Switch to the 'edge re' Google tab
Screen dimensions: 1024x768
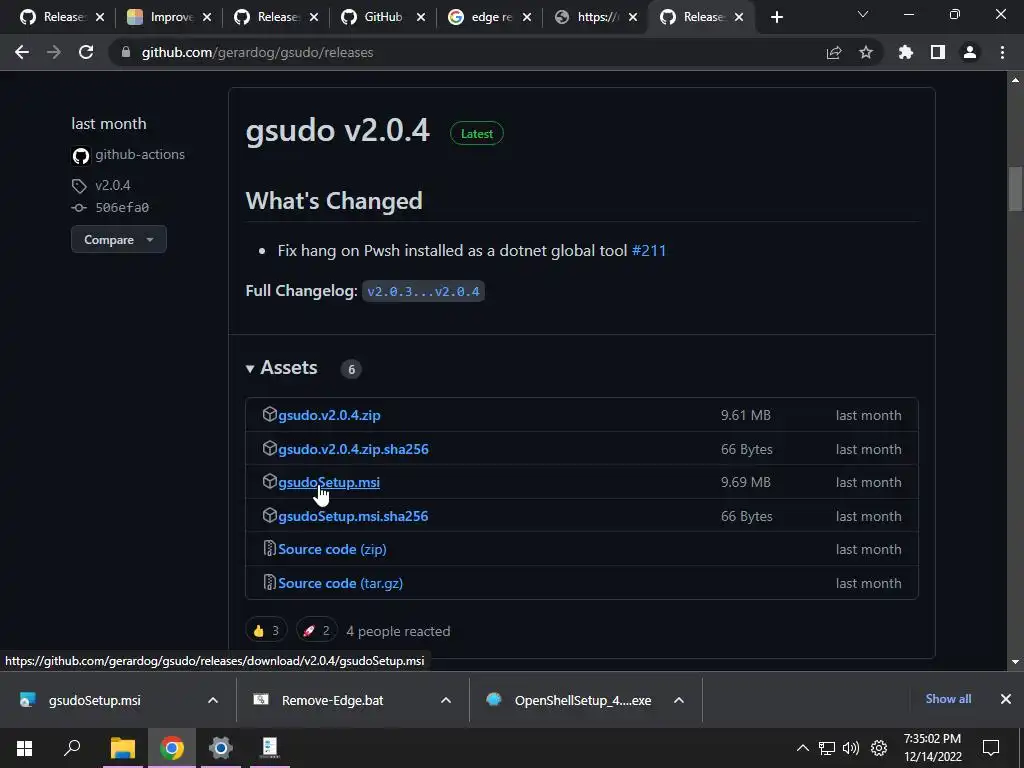click(481, 17)
